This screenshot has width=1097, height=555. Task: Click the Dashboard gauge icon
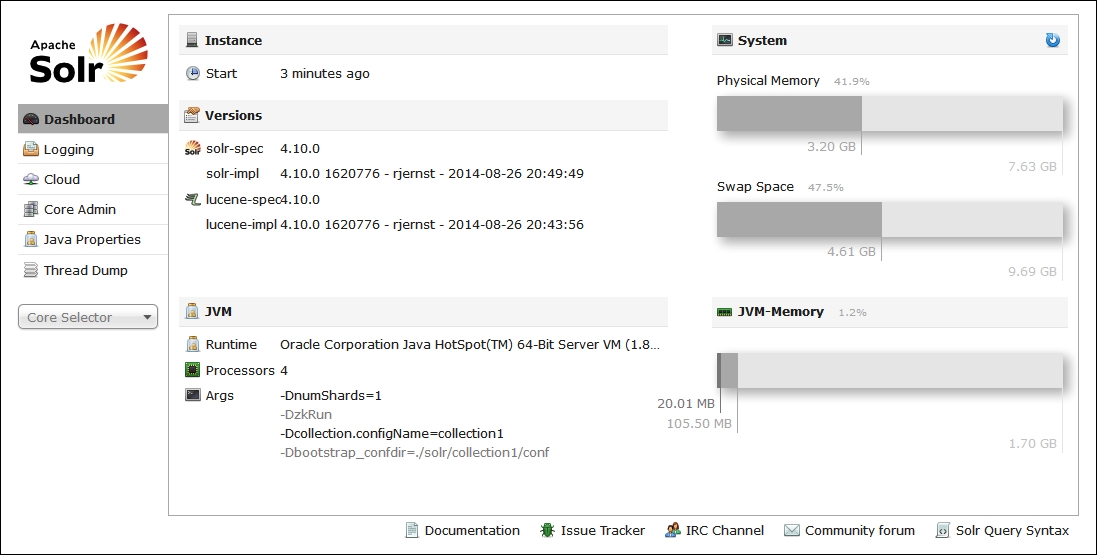pos(31,120)
